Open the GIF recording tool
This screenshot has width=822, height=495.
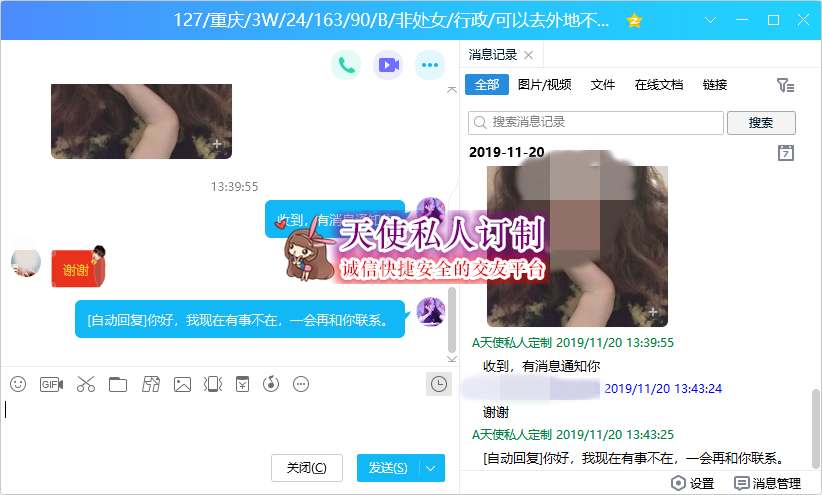click(x=51, y=384)
